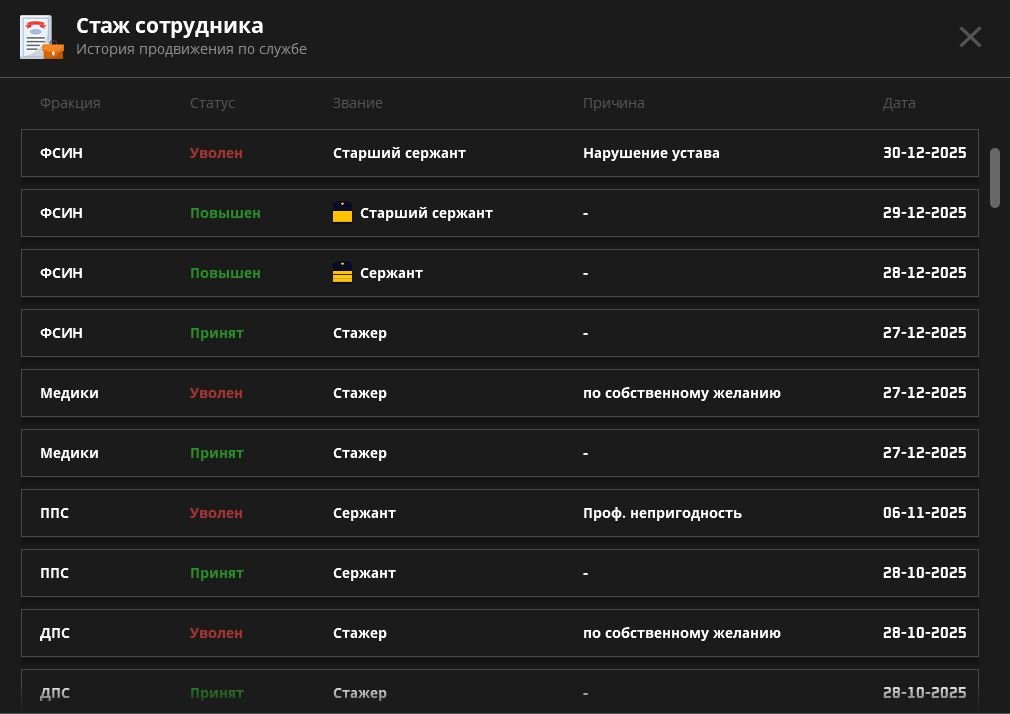Image resolution: width=1010 pixels, height=714 pixels.
Task: Click the Звание column header
Action: (x=357, y=103)
